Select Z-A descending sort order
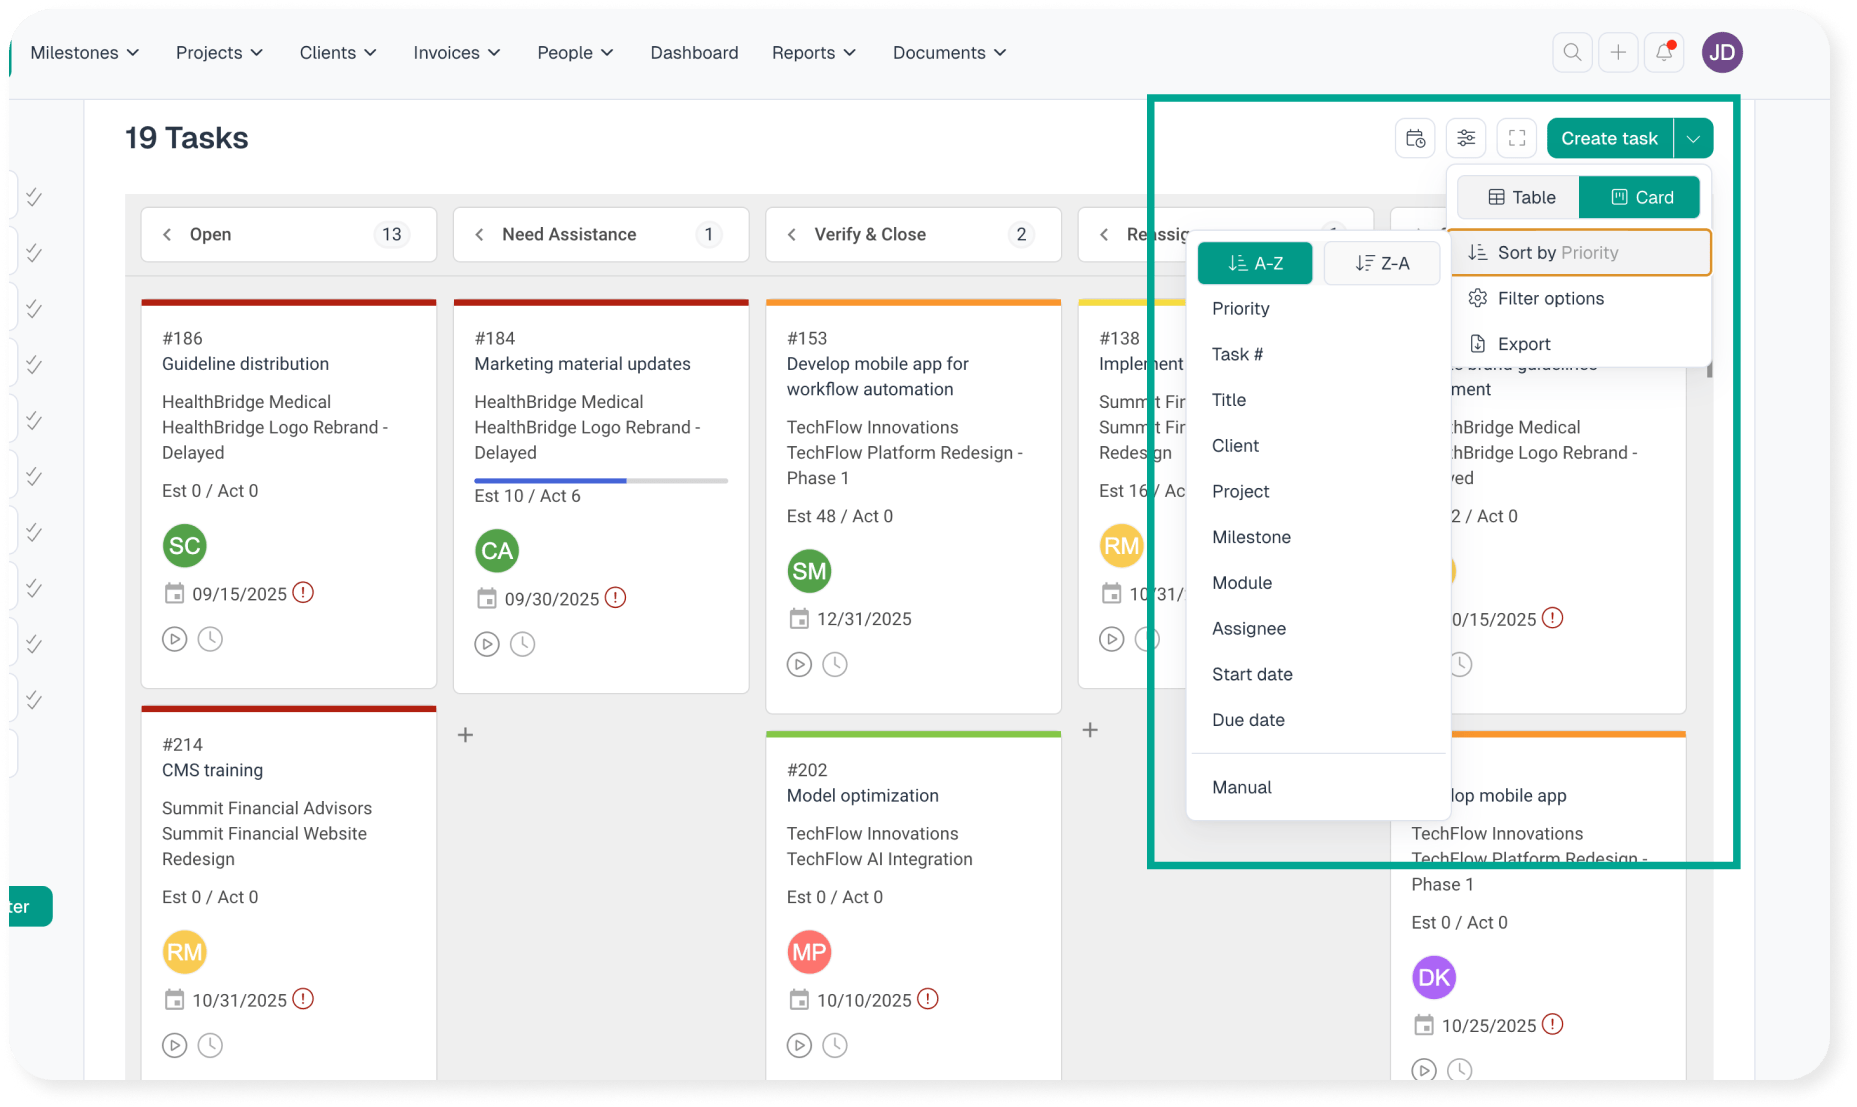 coord(1382,264)
